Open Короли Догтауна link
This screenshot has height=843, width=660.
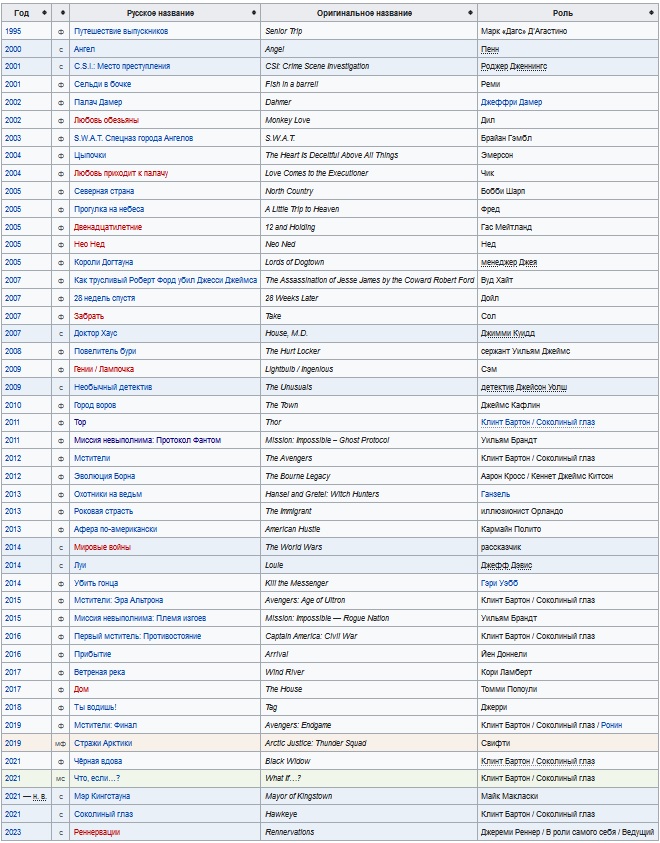[103, 262]
